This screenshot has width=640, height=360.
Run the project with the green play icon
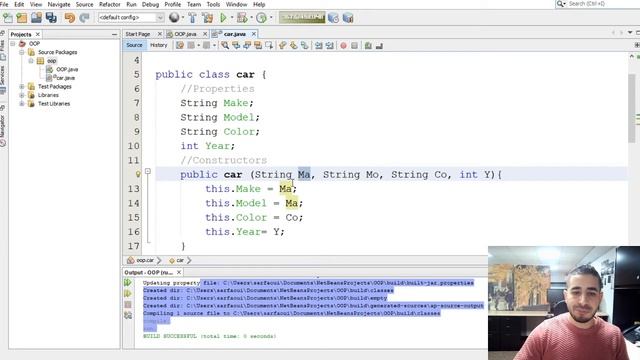[223, 18]
